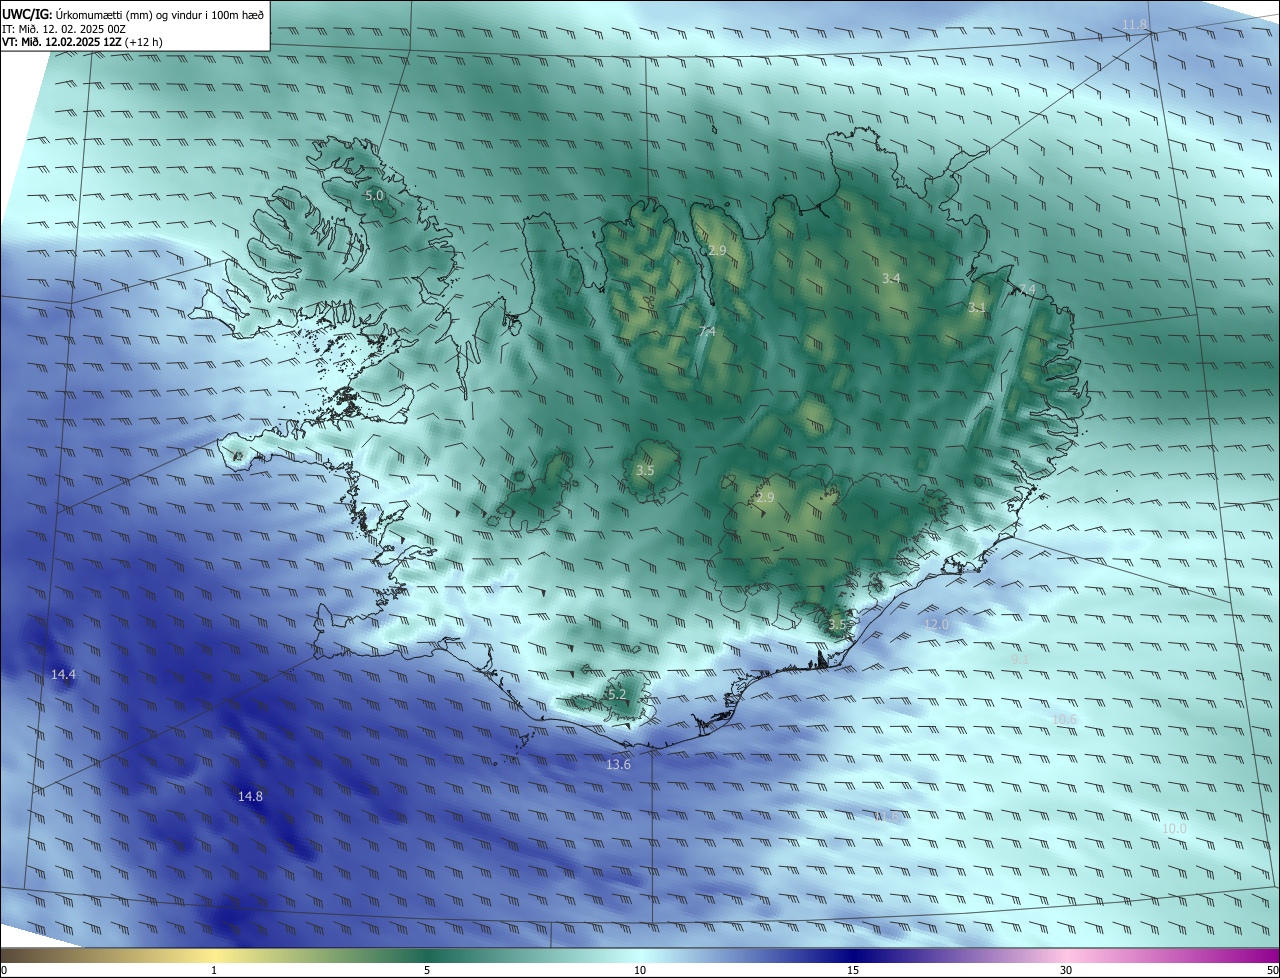The image size is (1280, 978).
Task: Click the 10 tick on the colour scale
Action: [x=640, y=970]
